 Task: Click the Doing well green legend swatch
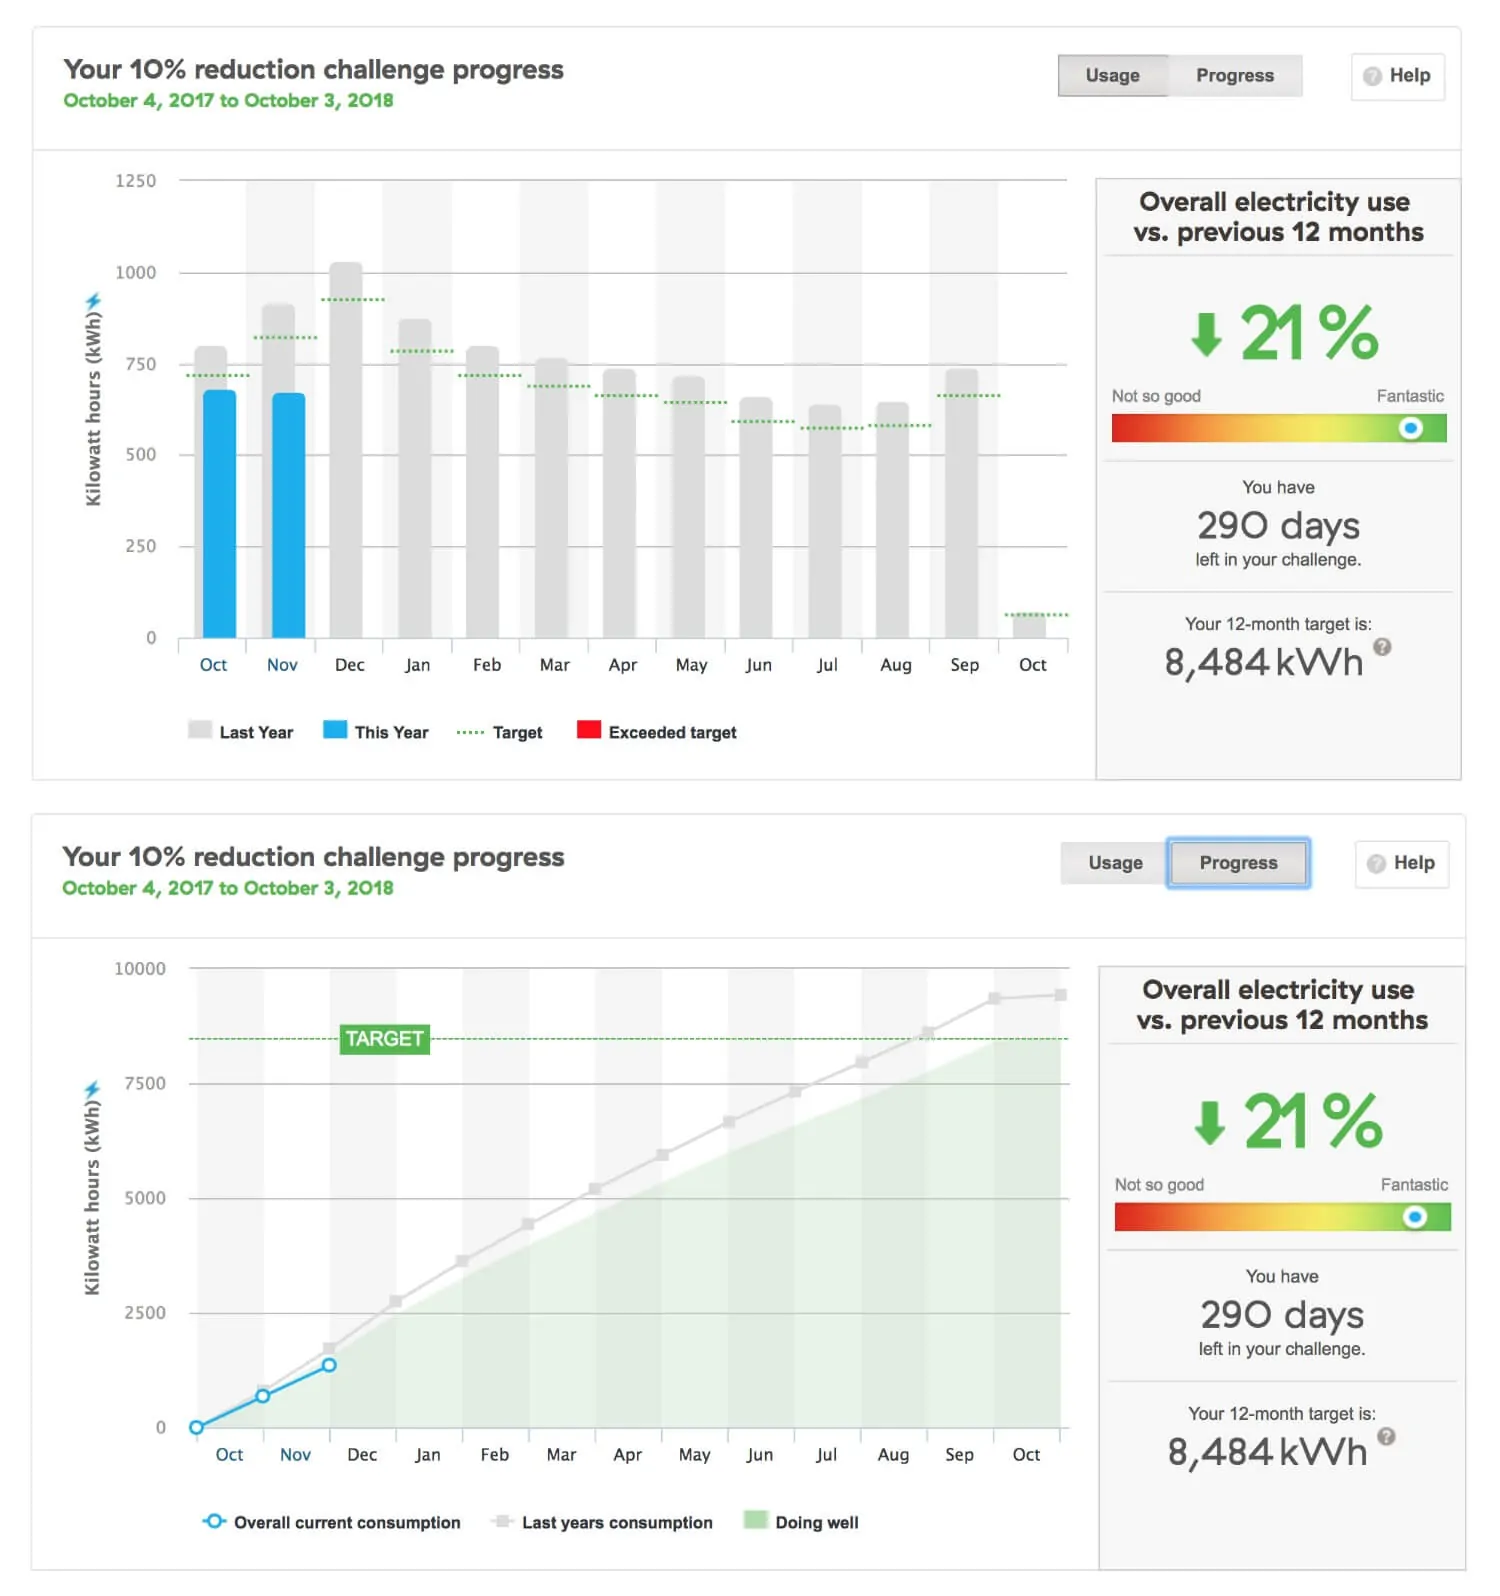tap(756, 1520)
